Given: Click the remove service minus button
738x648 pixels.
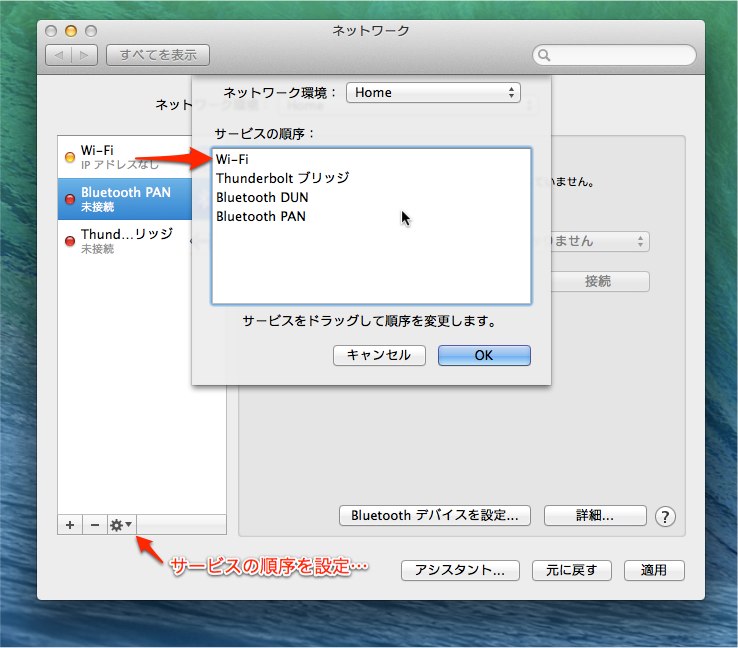Looking at the screenshot, I should (x=95, y=525).
